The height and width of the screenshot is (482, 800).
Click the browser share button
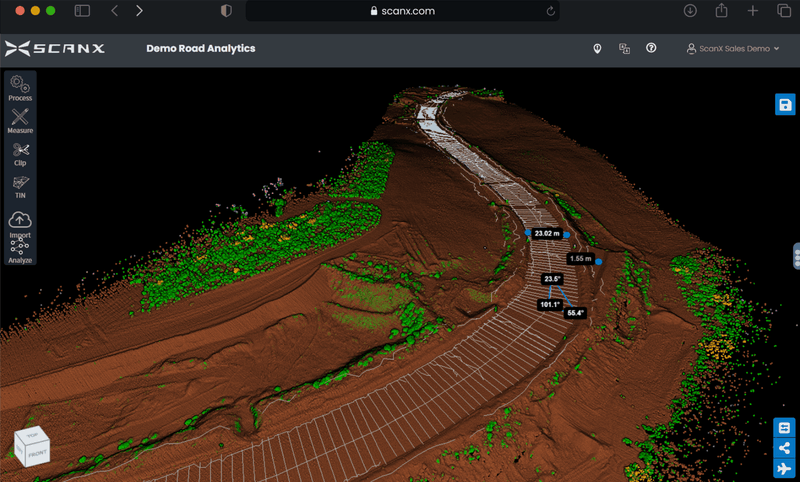click(x=721, y=10)
